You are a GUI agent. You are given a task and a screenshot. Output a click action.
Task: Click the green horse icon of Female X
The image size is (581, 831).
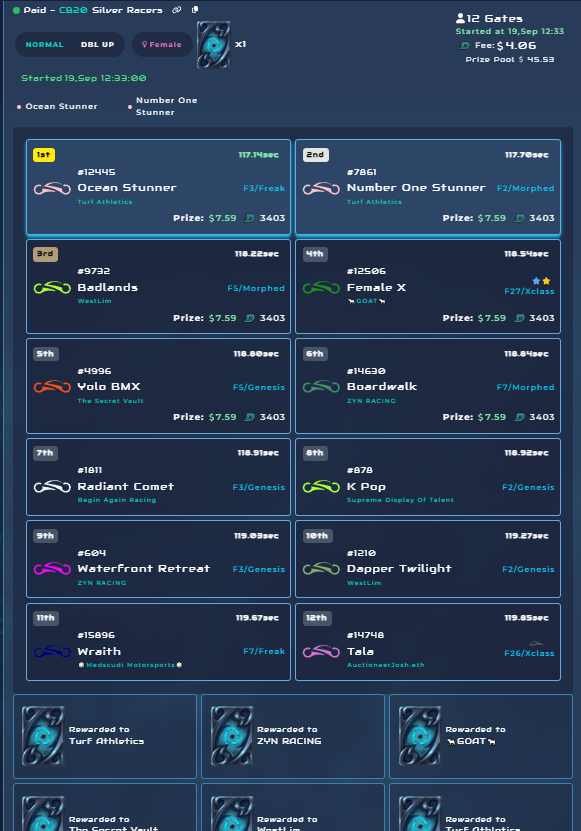click(321, 288)
